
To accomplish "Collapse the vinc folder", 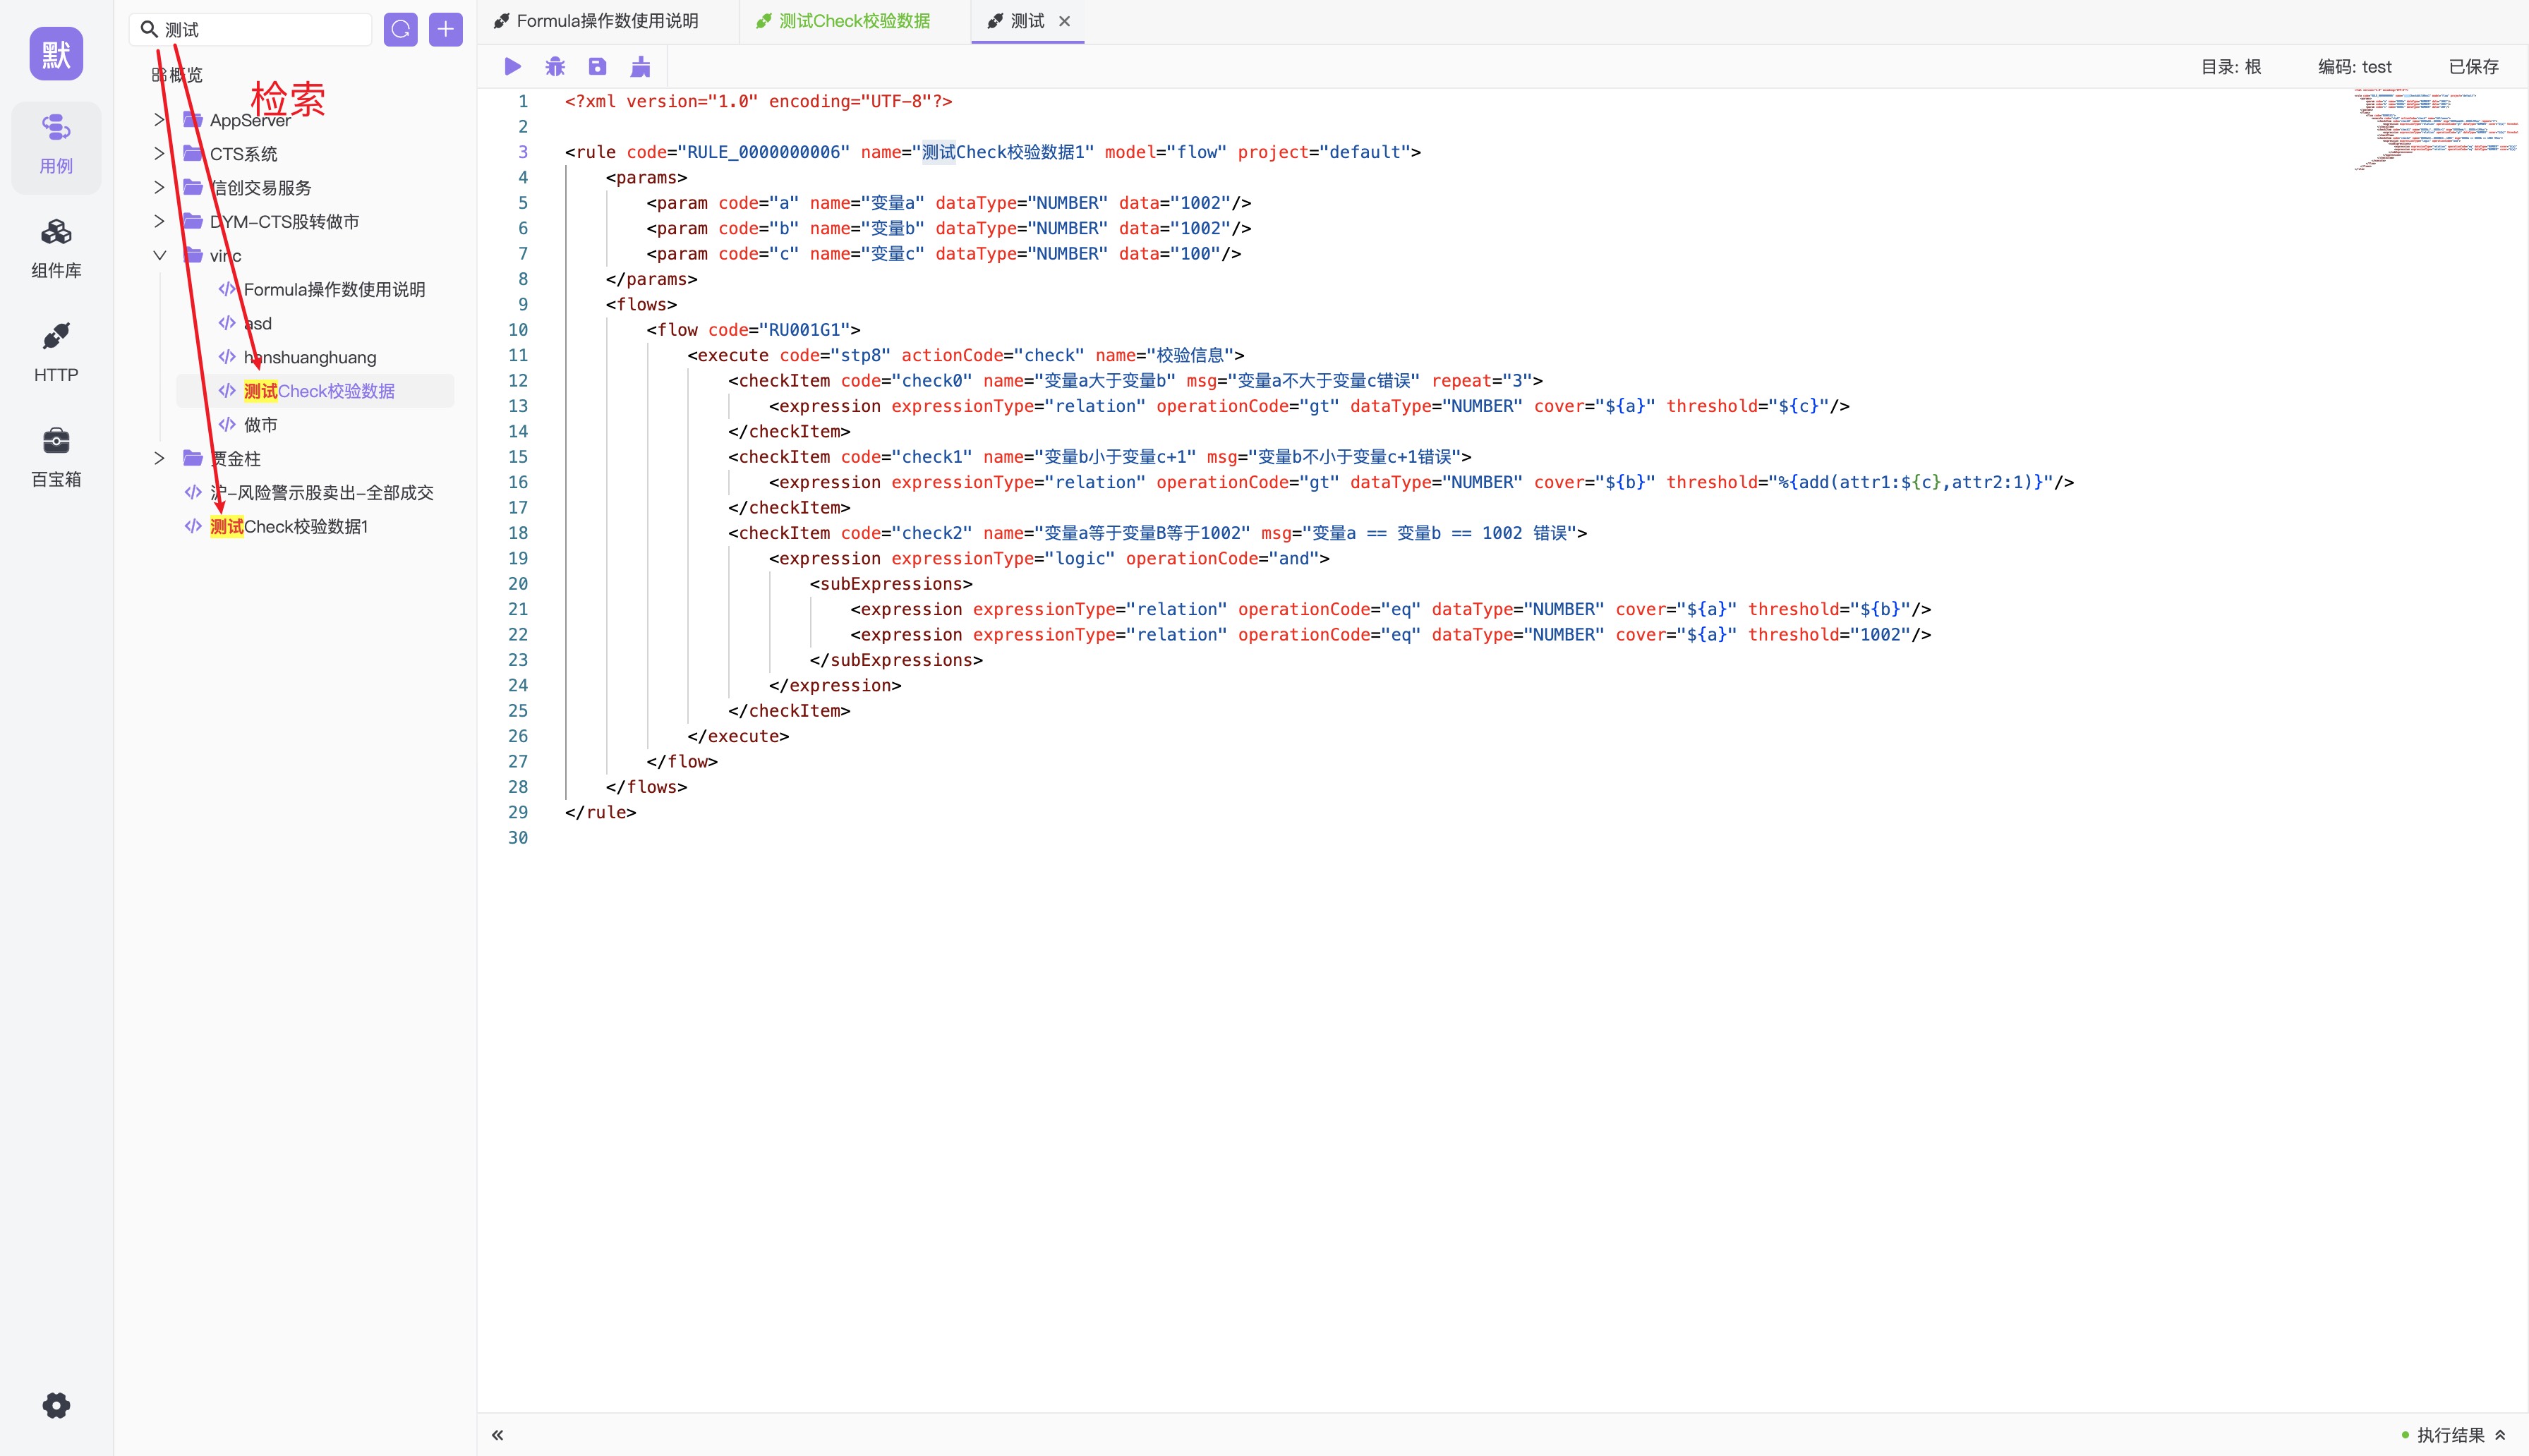I will 159,255.
